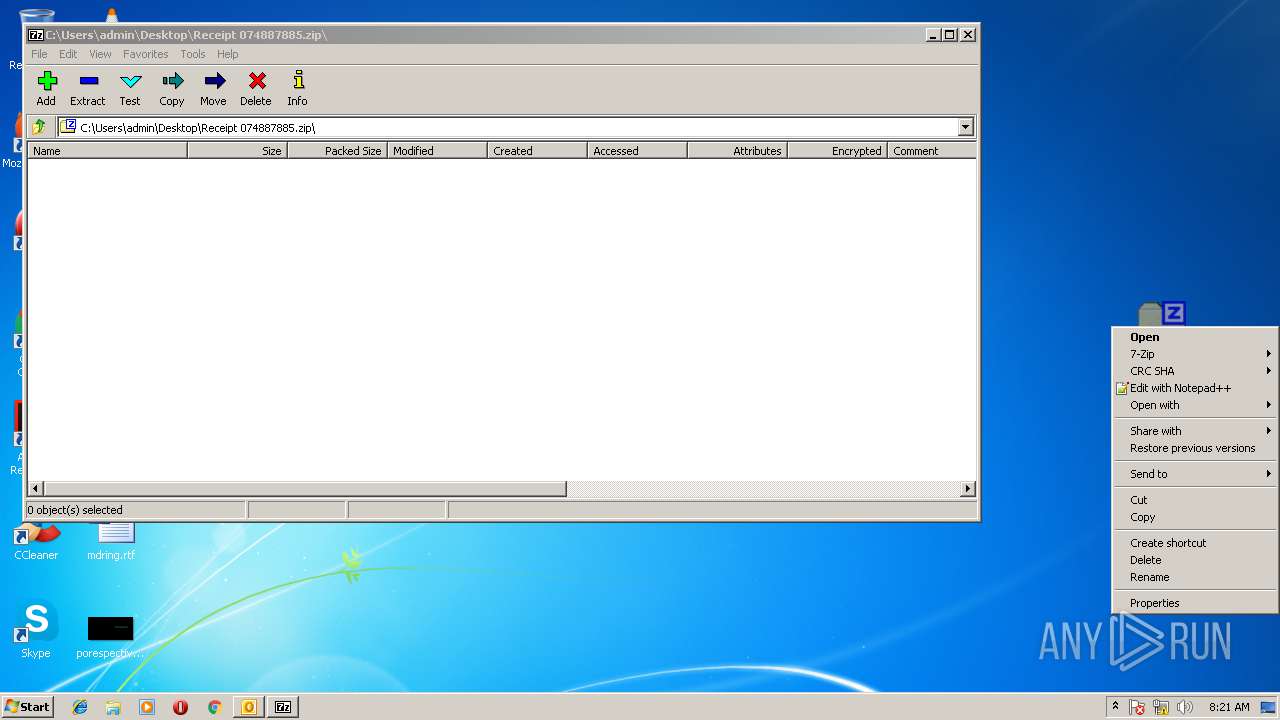The image size is (1280, 720).
Task: Click the volume speaker tray icon
Action: click(x=1185, y=707)
